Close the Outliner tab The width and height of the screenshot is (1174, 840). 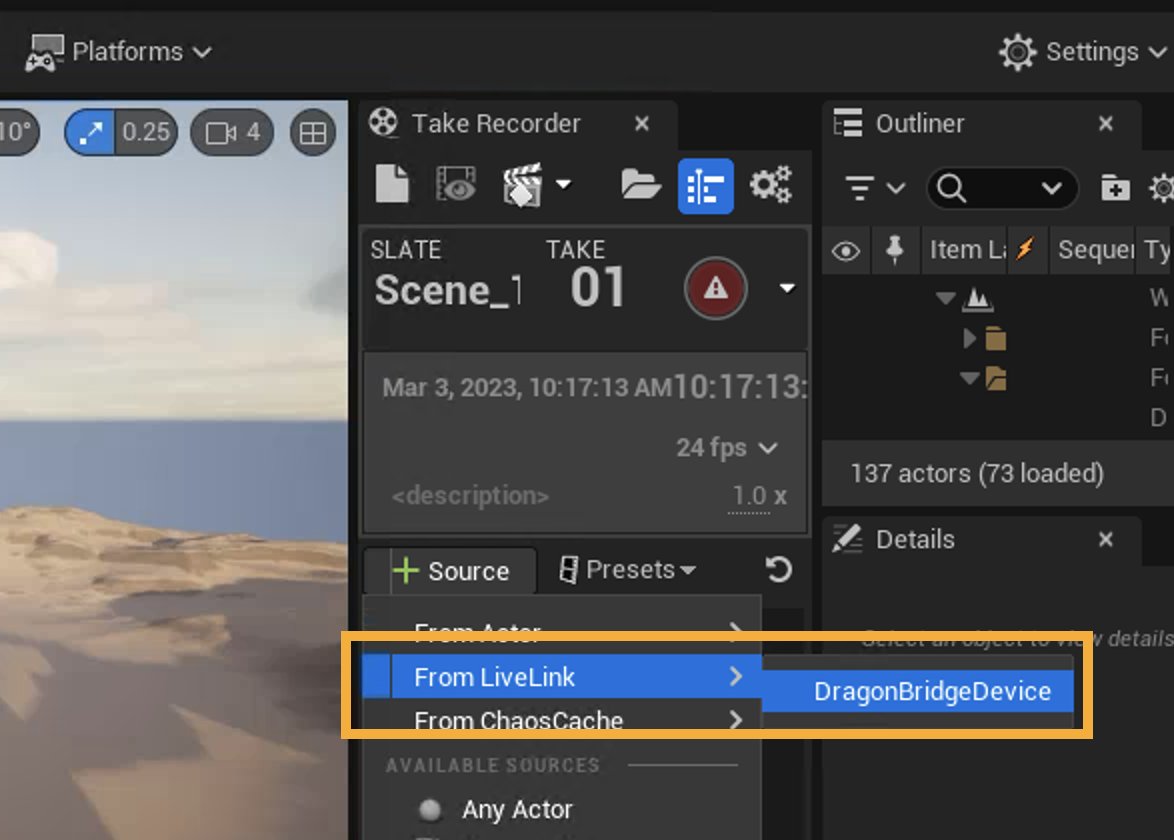click(x=1106, y=124)
